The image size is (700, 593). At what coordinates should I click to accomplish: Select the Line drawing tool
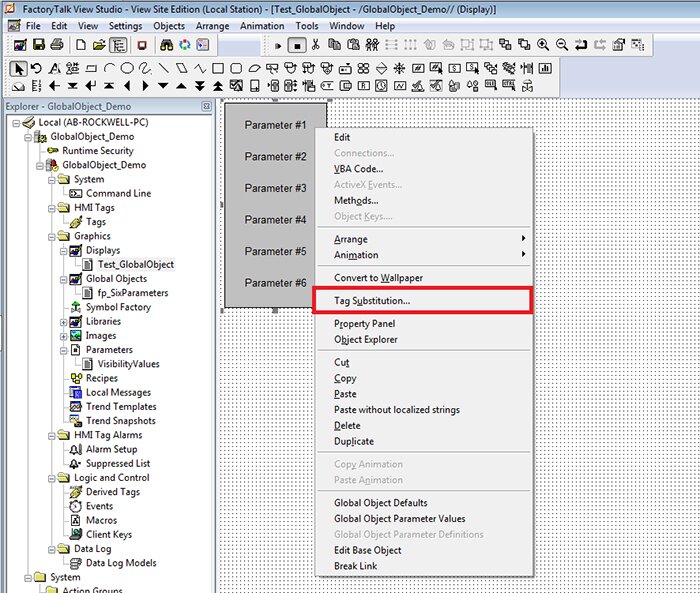[x=164, y=68]
